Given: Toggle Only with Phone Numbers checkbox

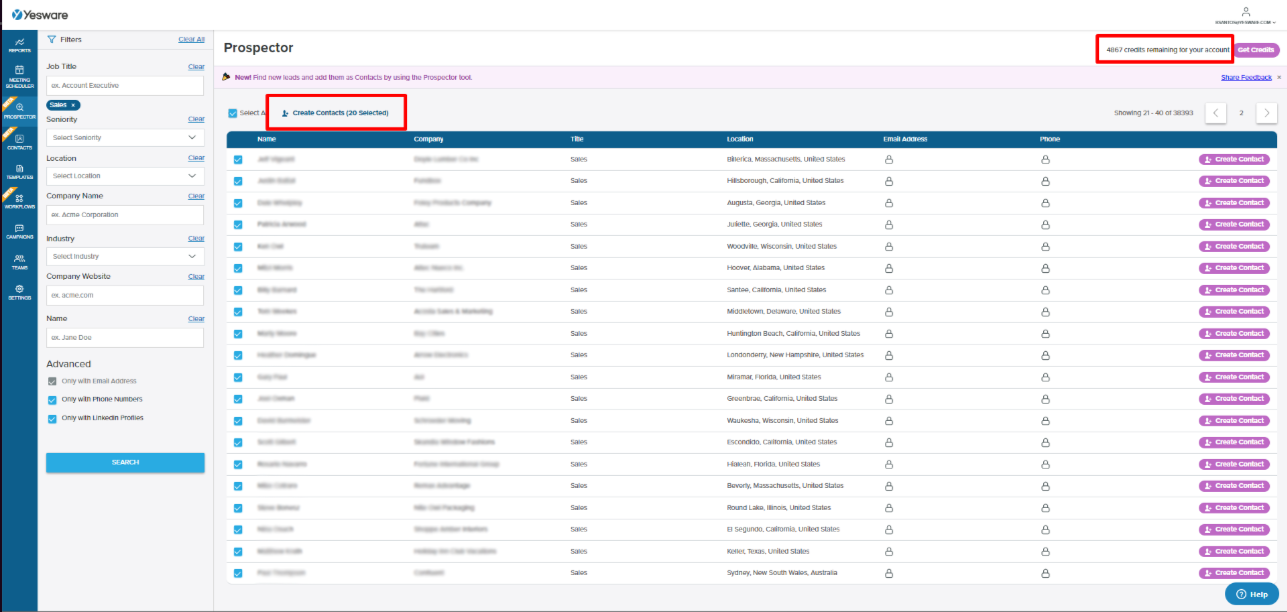Looking at the screenshot, I should pos(52,400).
